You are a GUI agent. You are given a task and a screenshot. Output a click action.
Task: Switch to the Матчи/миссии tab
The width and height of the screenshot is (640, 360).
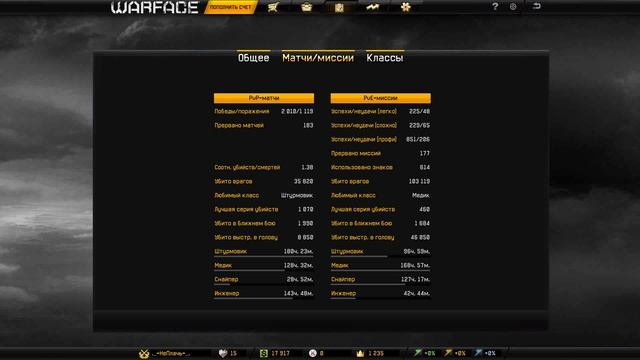(x=318, y=58)
